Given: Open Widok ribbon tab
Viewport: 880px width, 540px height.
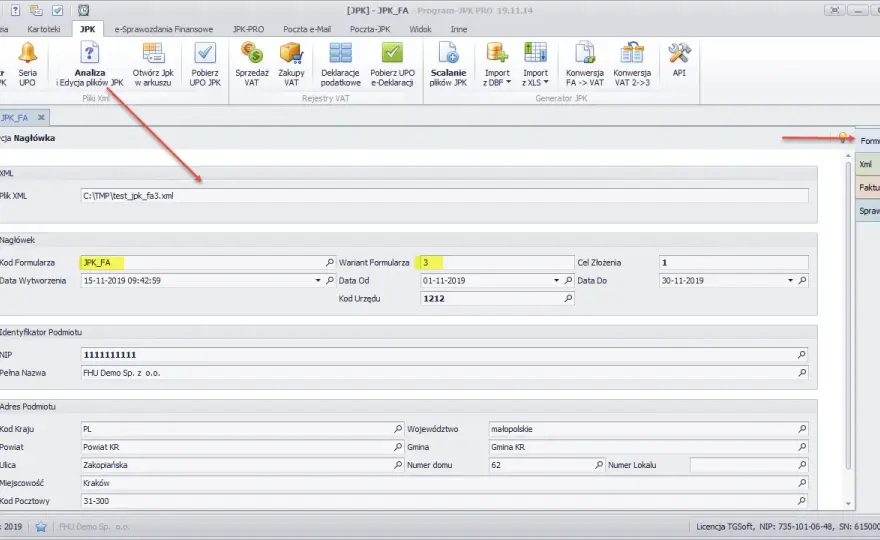Looking at the screenshot, I should 420,29.
